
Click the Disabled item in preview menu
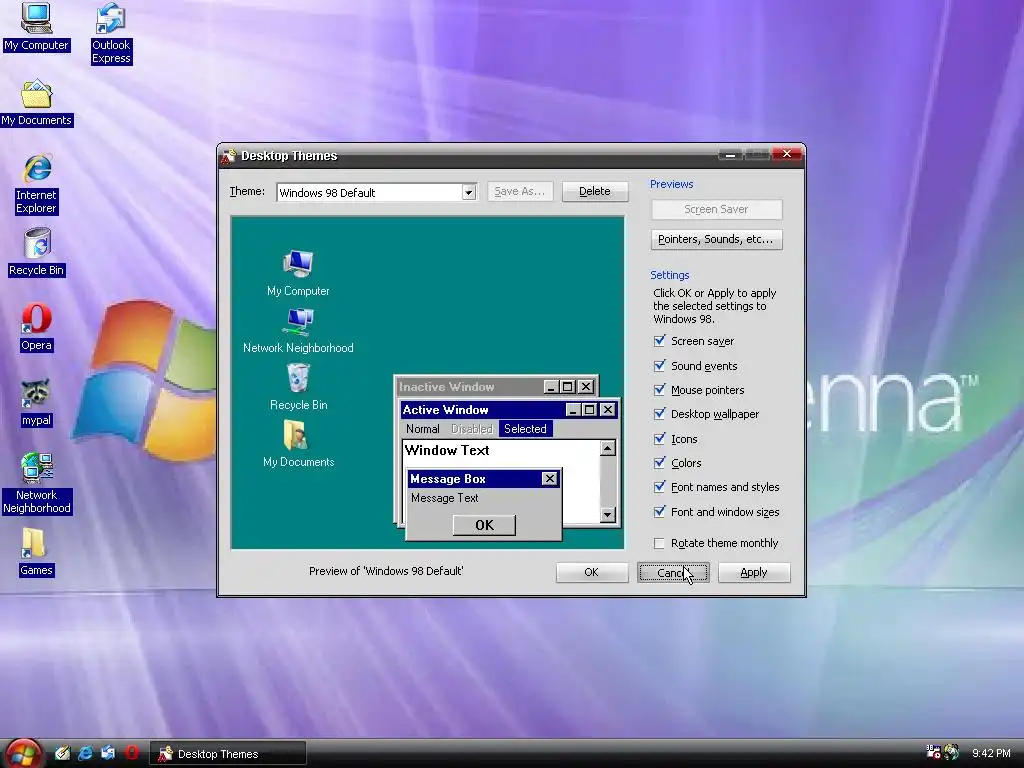tap(472, 429)
